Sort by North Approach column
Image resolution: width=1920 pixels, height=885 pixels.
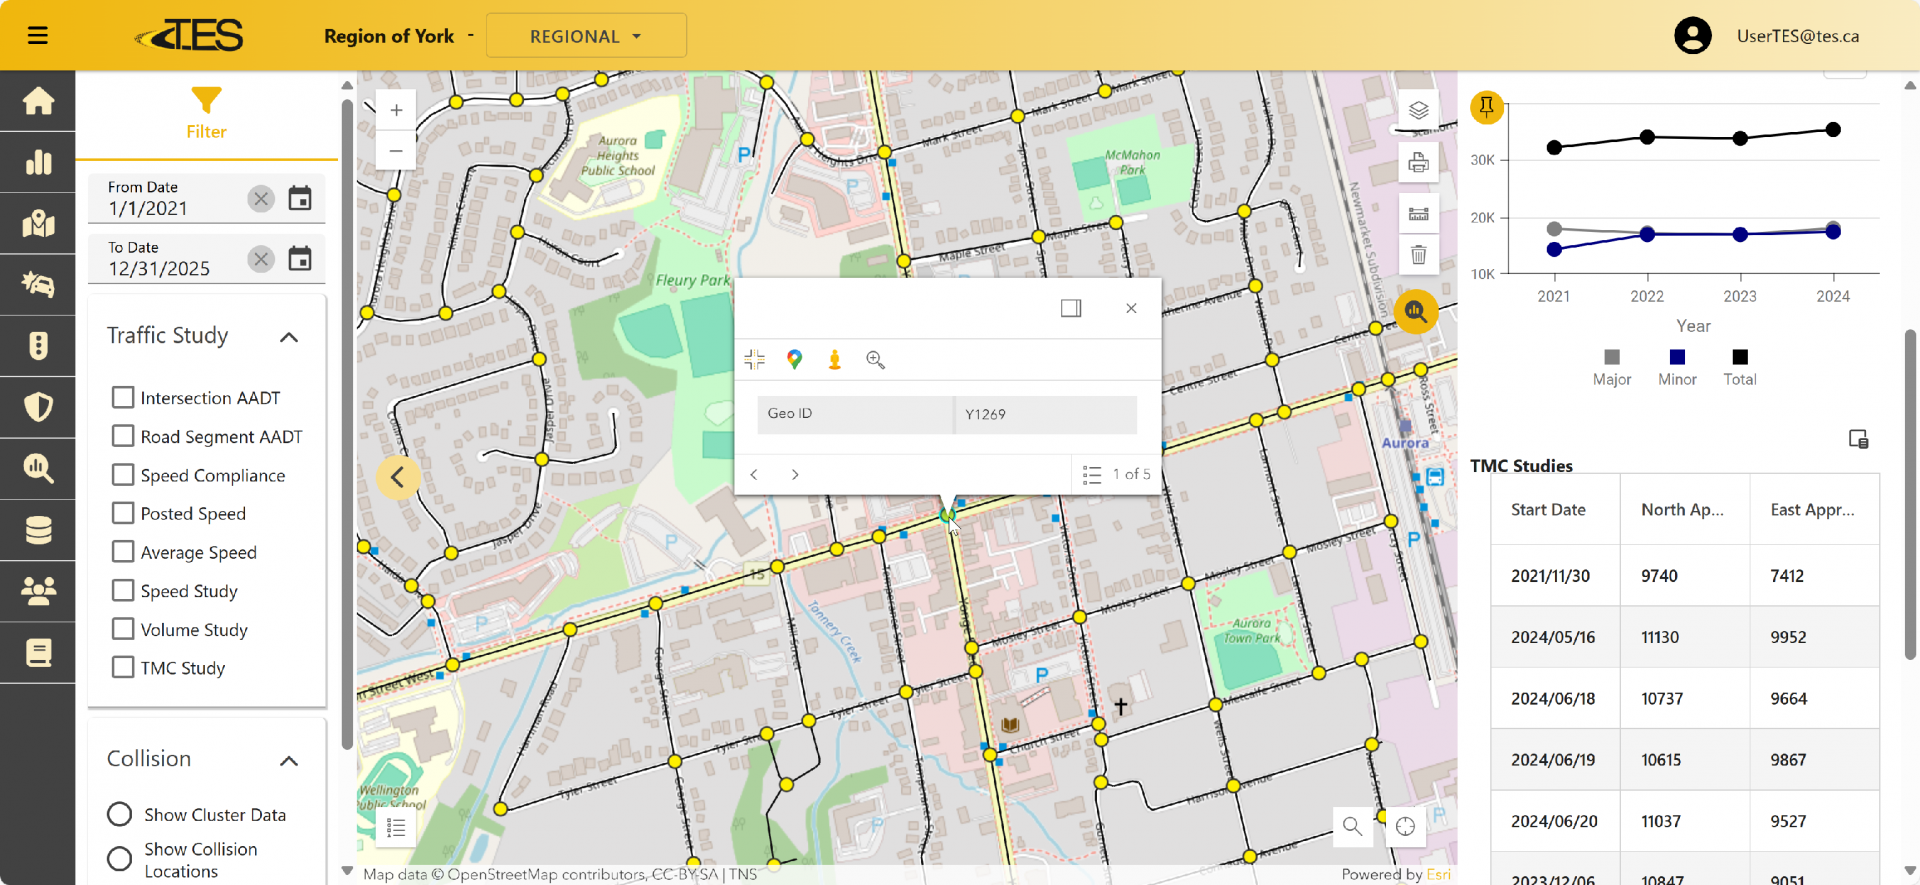click(x=1685, y=510)
